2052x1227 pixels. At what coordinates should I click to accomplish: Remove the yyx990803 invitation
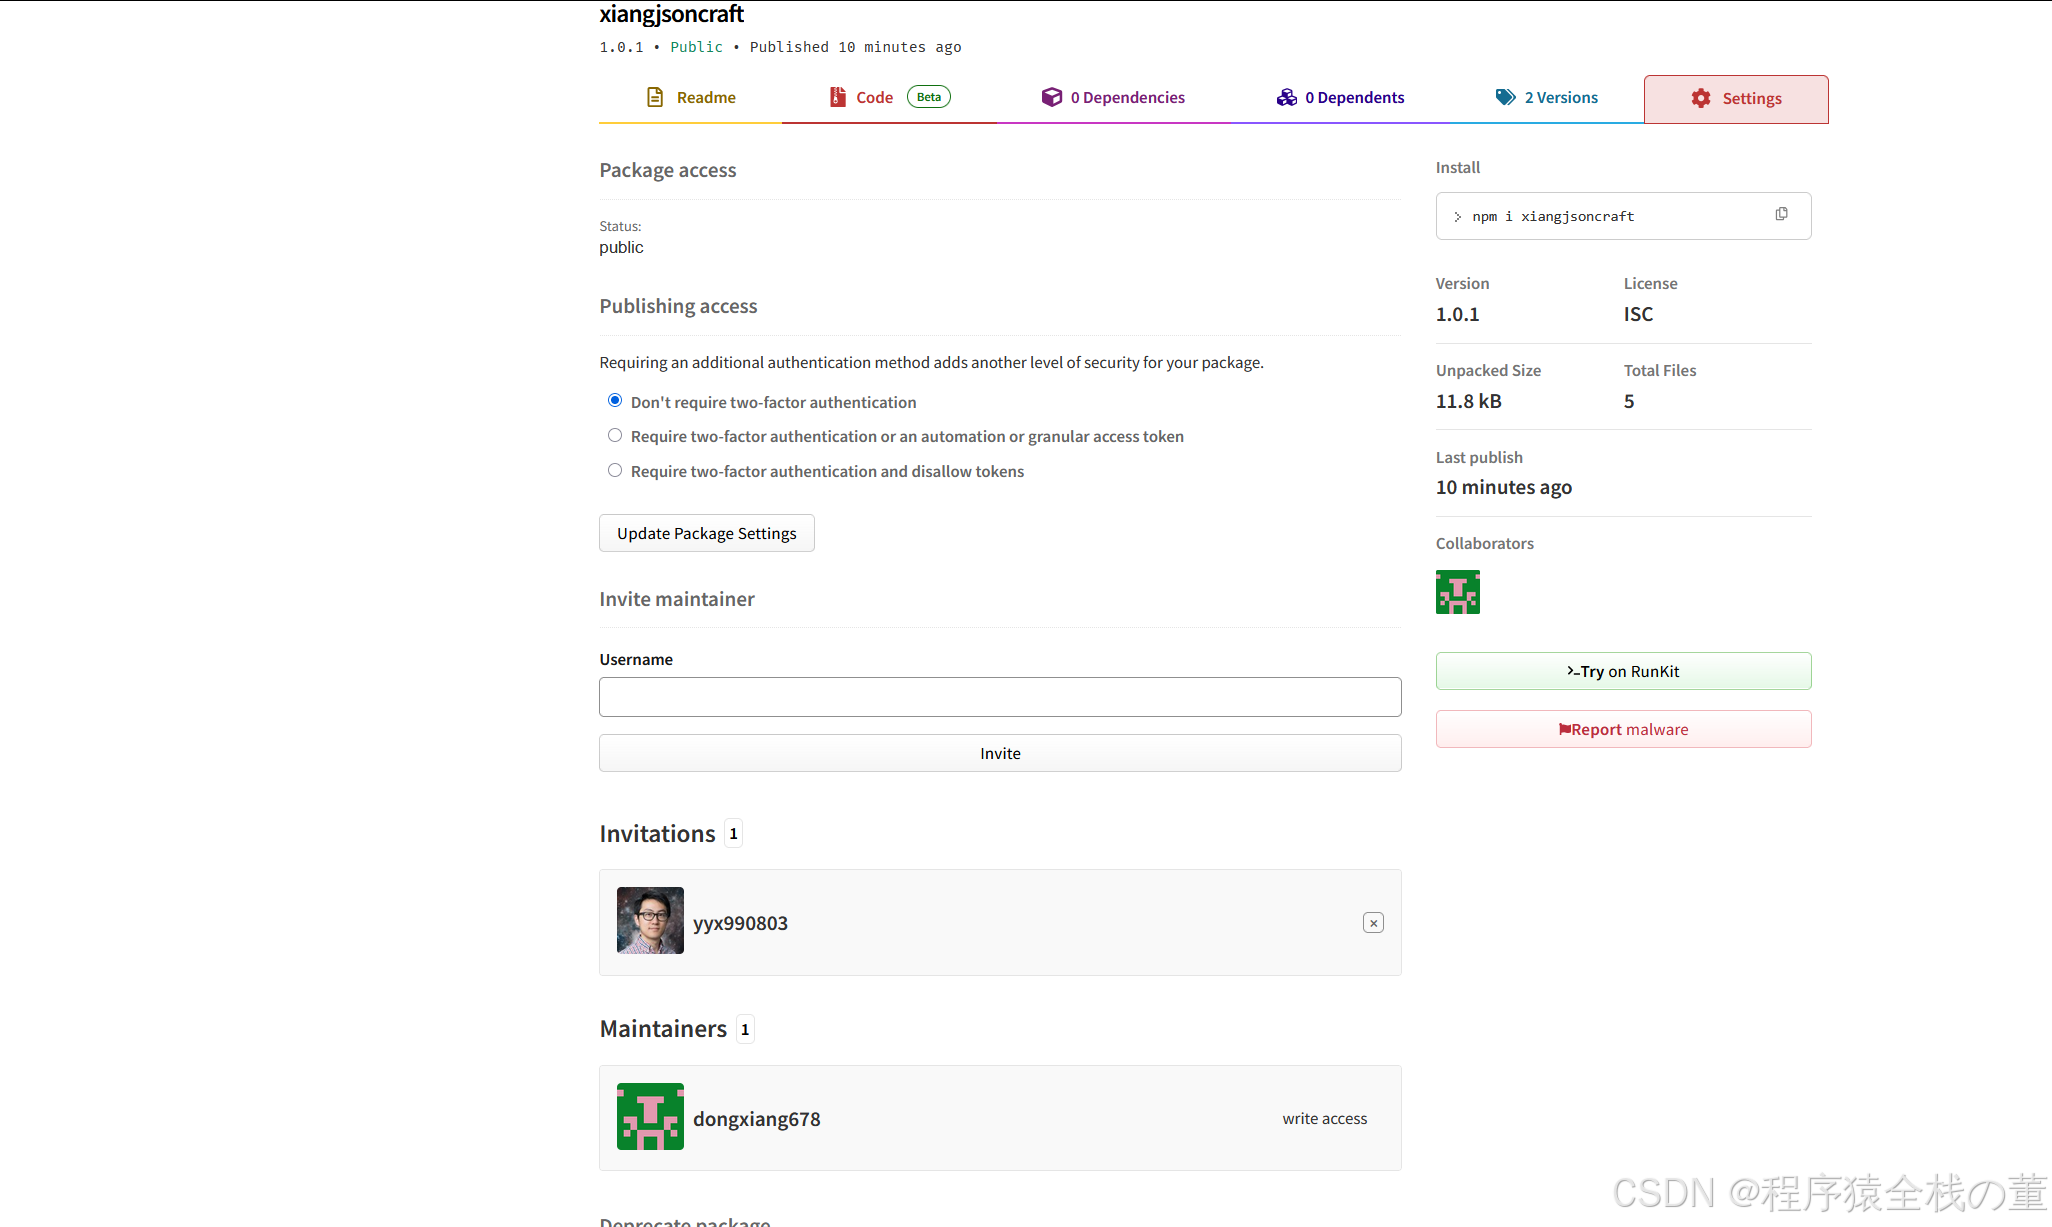tap(1373, 923)
